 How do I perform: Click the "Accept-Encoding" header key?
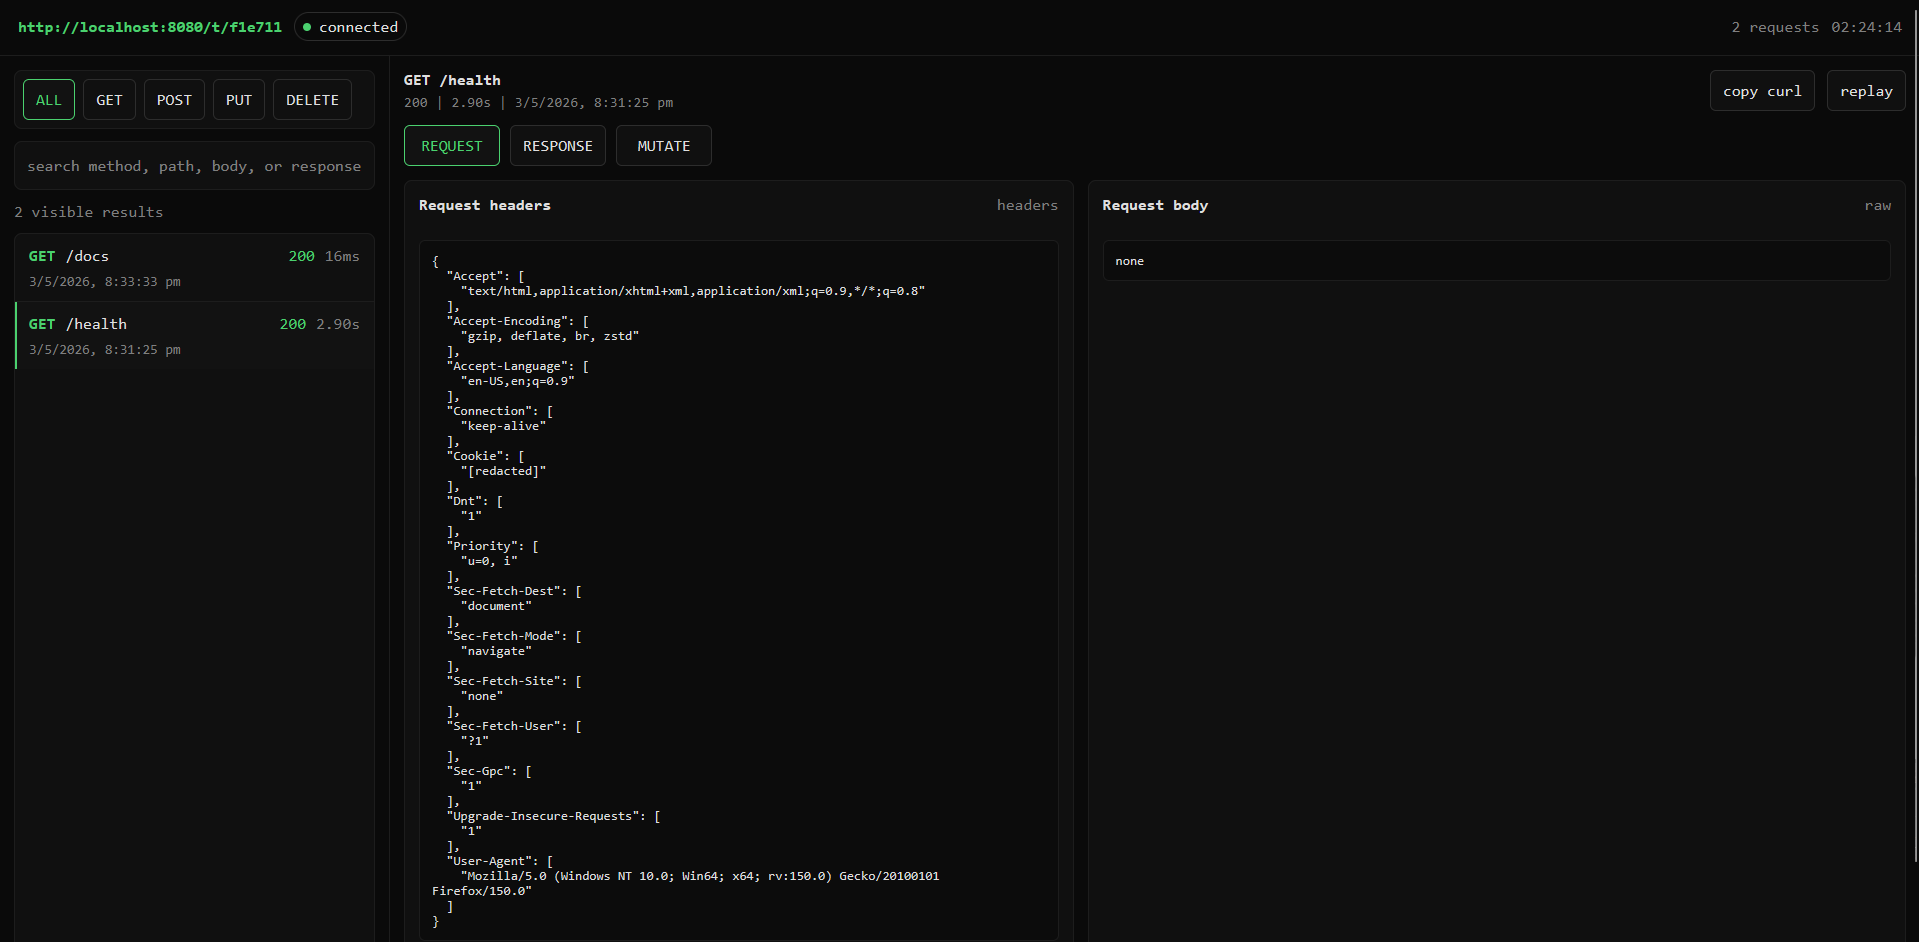(x=507, y=321)
